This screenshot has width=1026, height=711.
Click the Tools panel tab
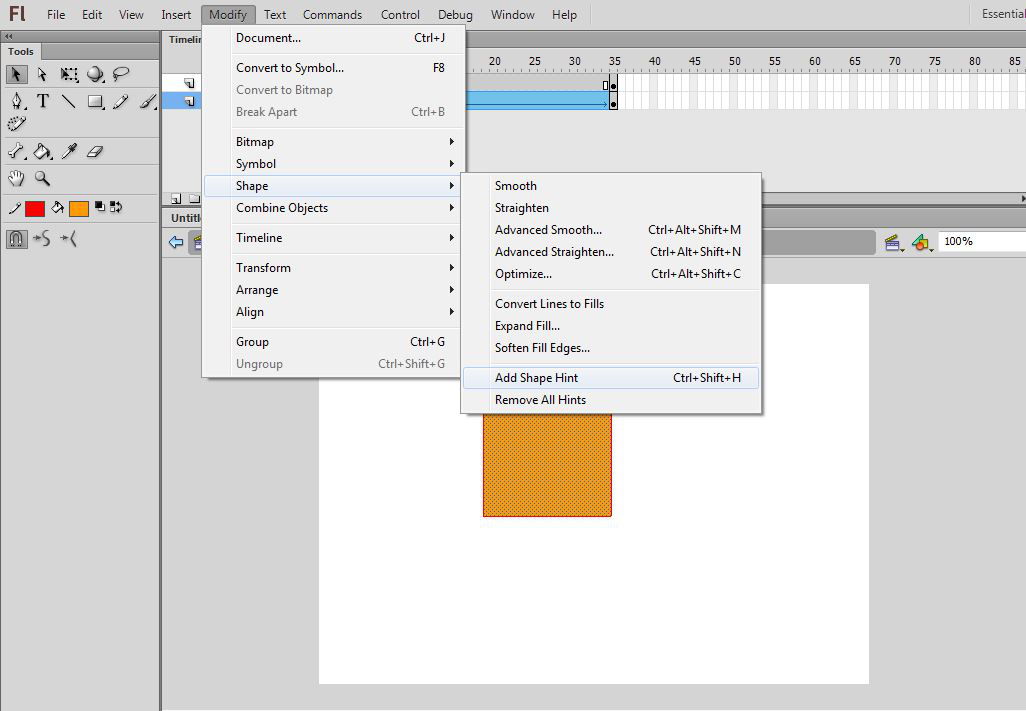click(20, 52)
